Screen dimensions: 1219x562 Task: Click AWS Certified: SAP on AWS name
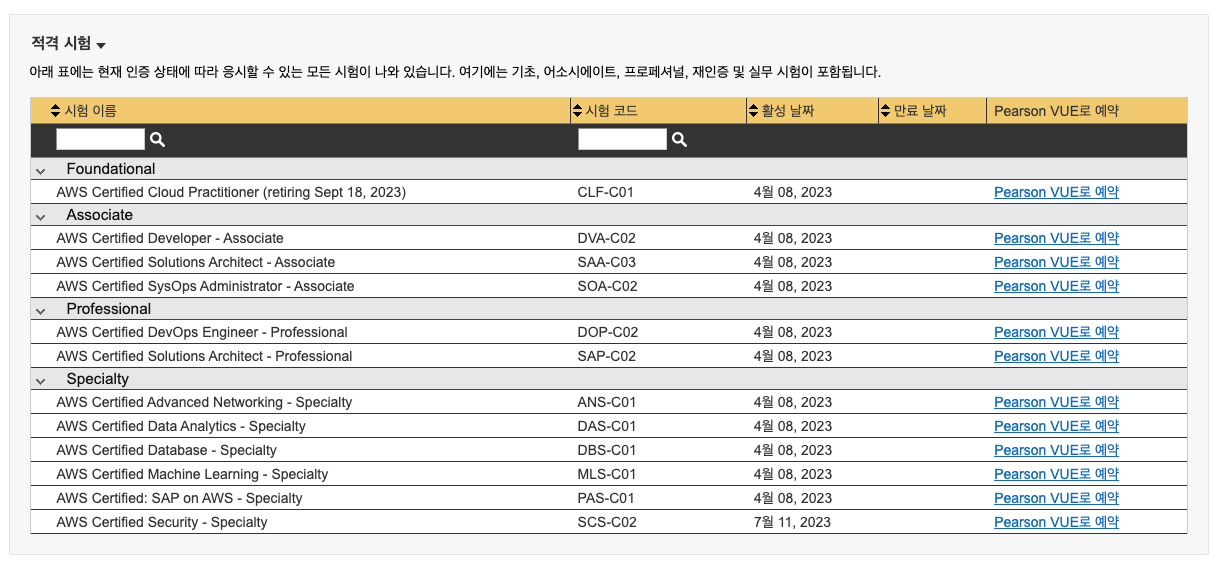click(x=179, y=498)
